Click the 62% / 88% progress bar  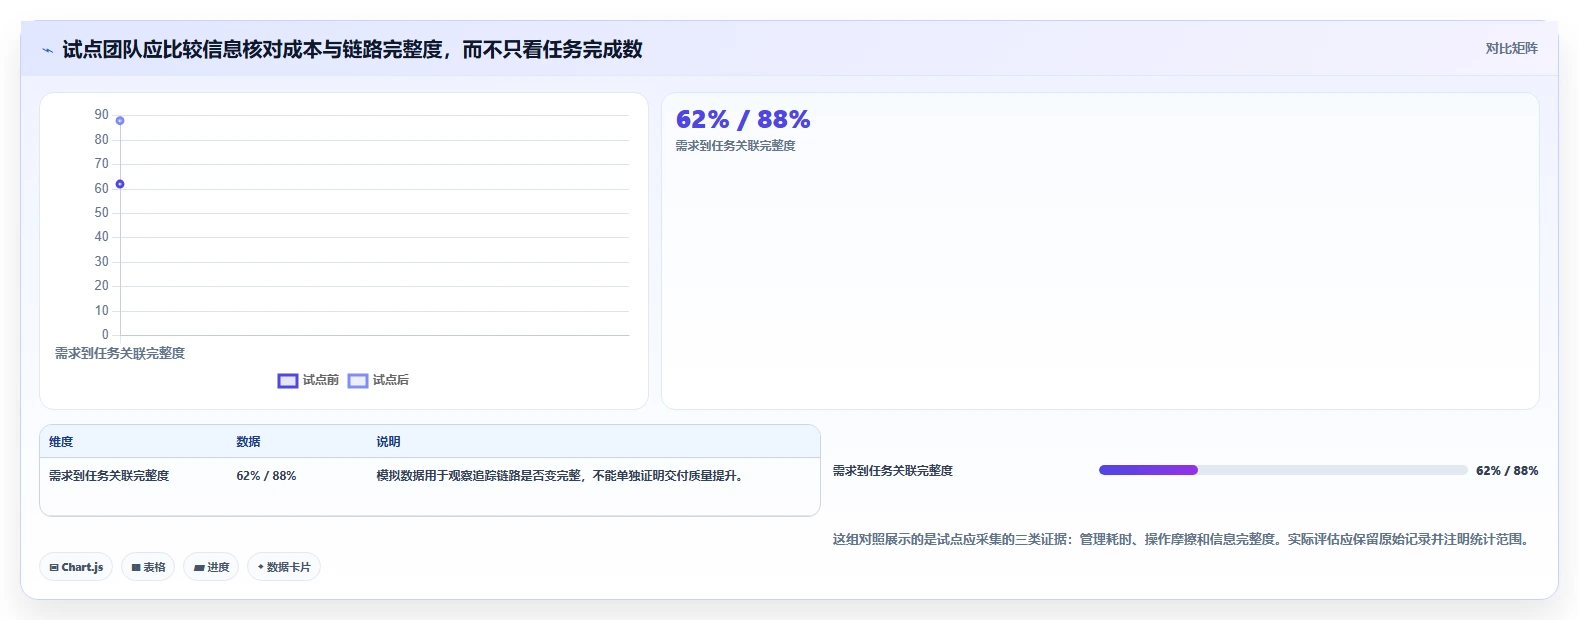[1283, 470]
